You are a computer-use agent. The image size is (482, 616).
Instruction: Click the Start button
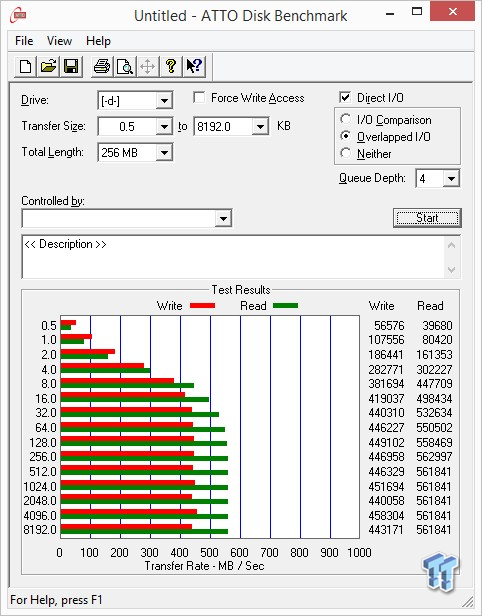point(427,218)
